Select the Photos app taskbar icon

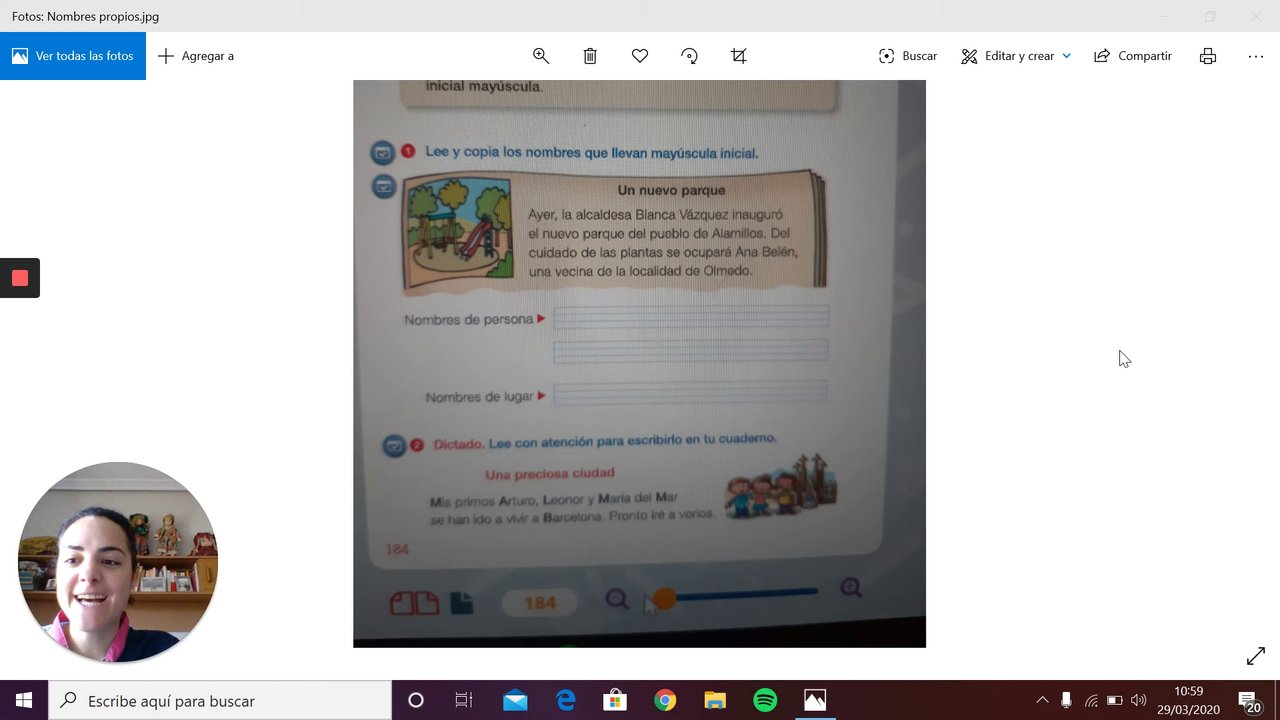pyautogui.click(x=815, y=700)
